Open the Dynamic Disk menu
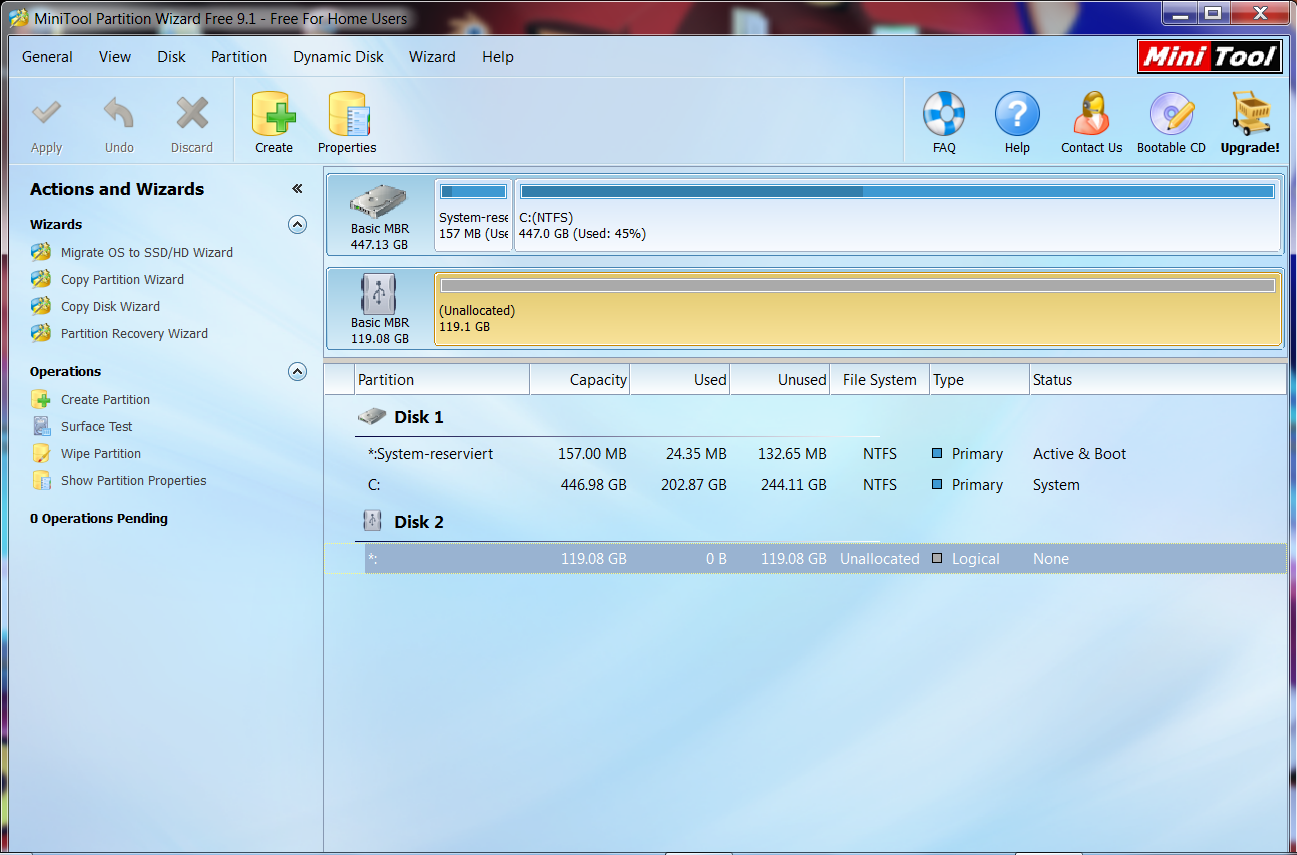Viewport: 1297px width, 855px height. click(x=338, y=57)
